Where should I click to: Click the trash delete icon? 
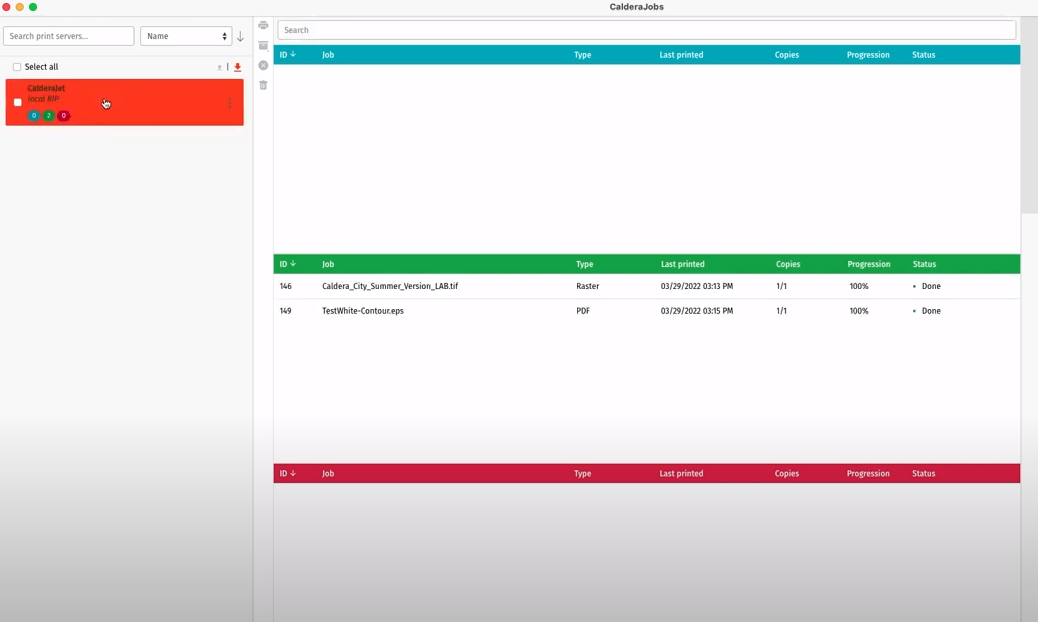[263, 86]
